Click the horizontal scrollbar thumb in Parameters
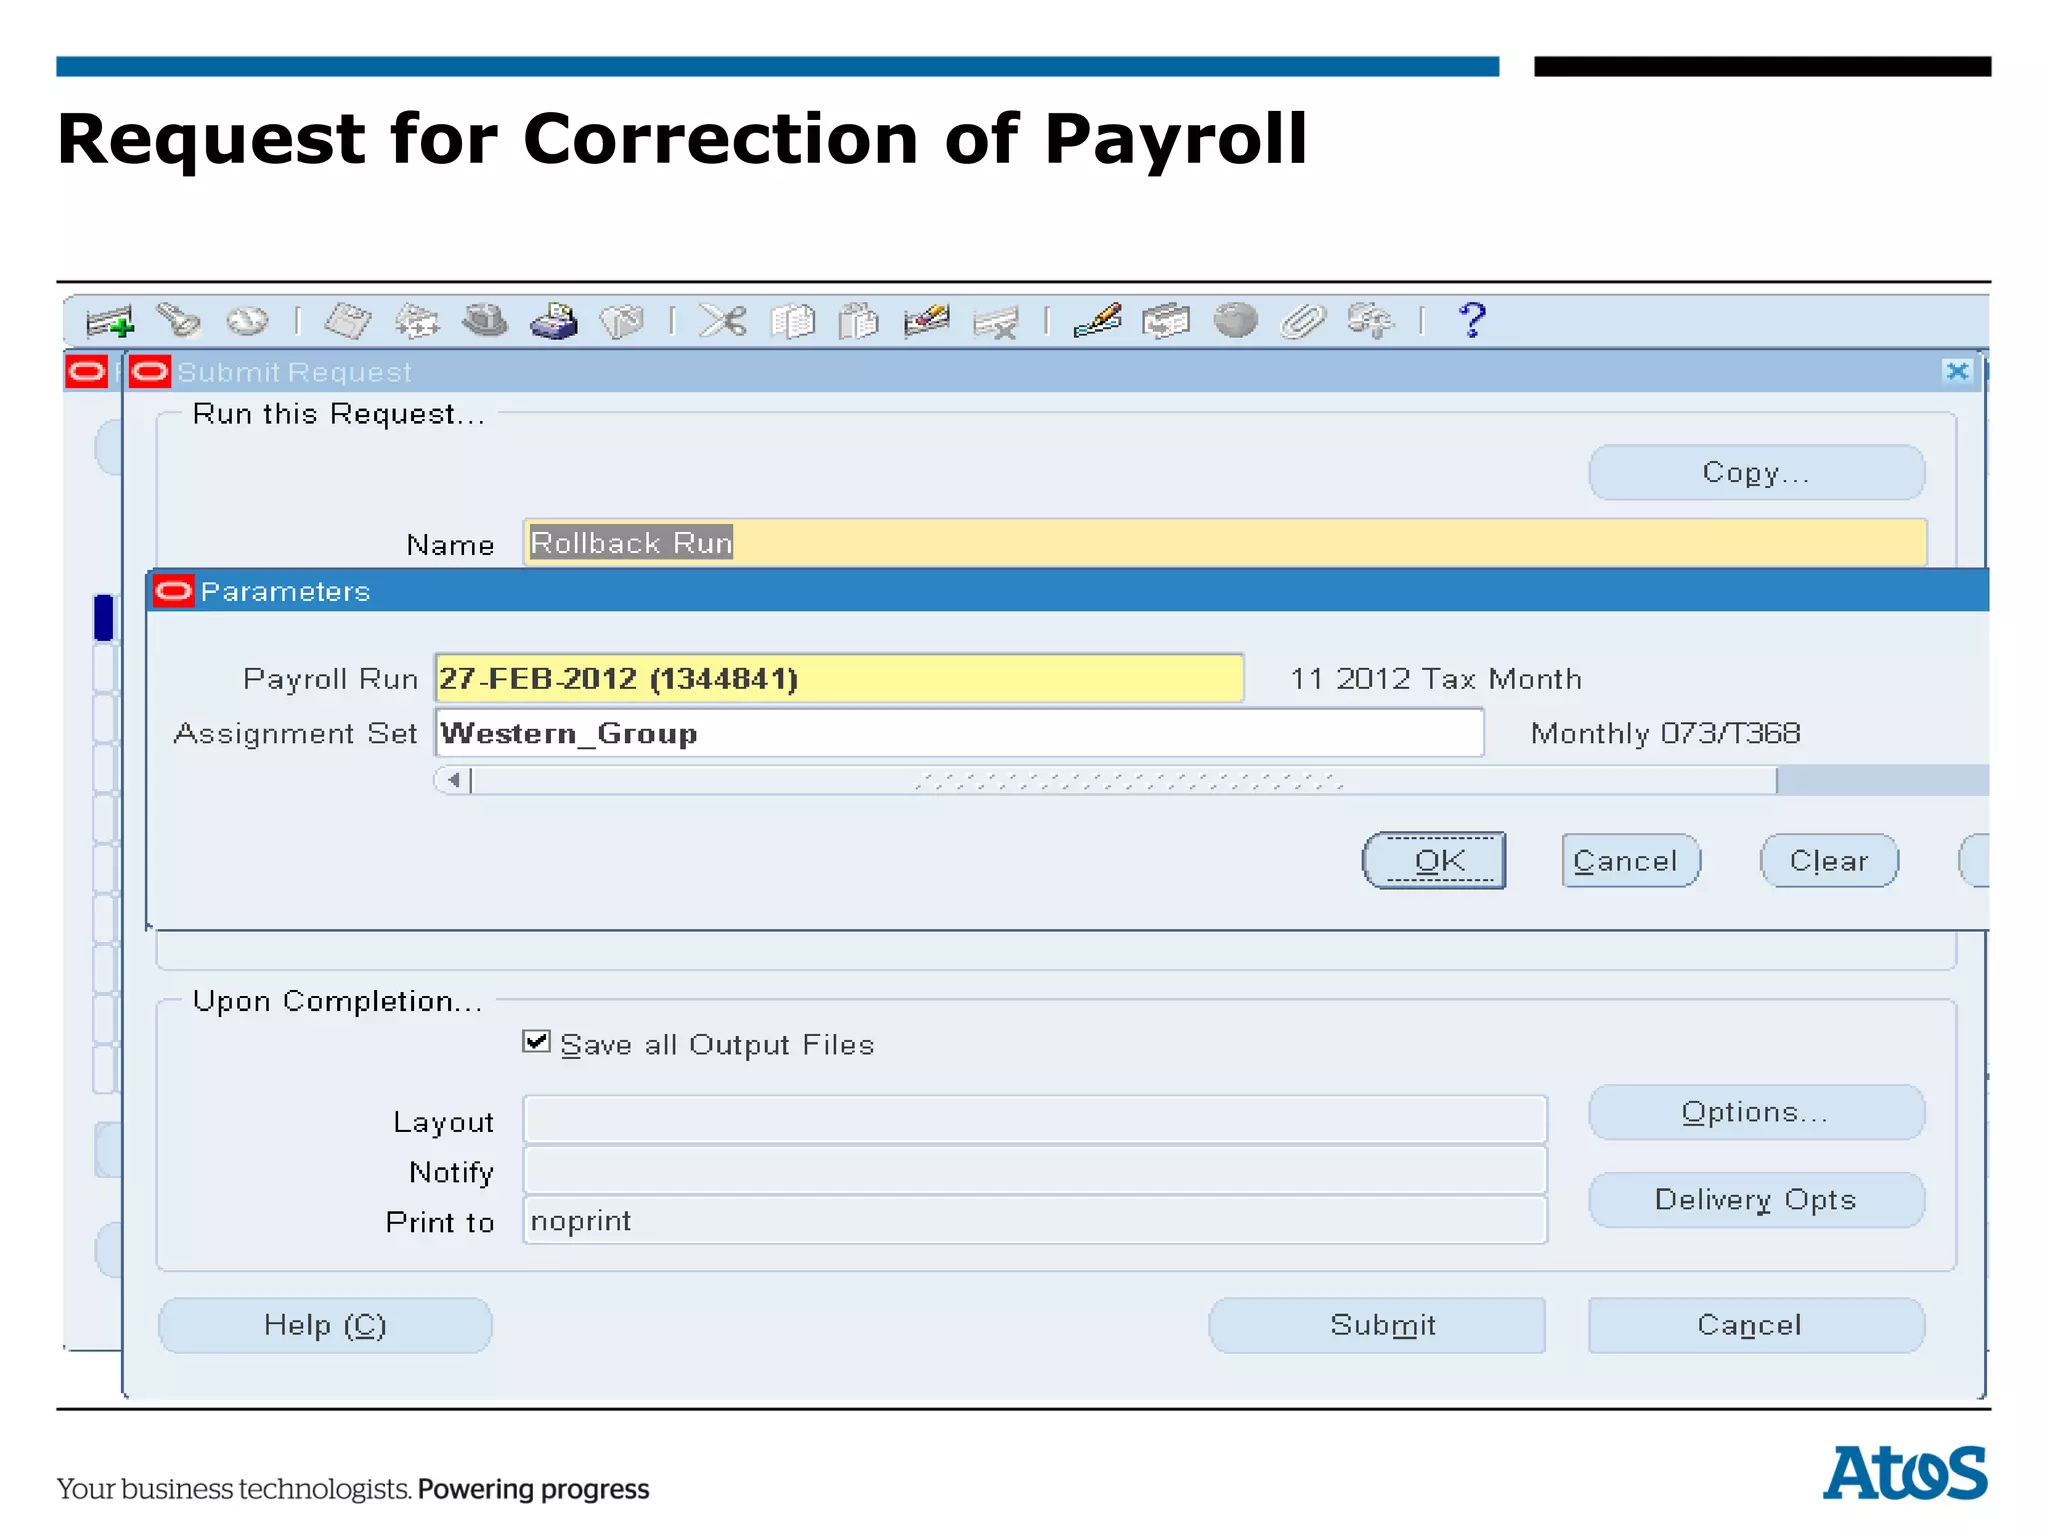The image size is (2048, 1536). (x=1124, y=780)
